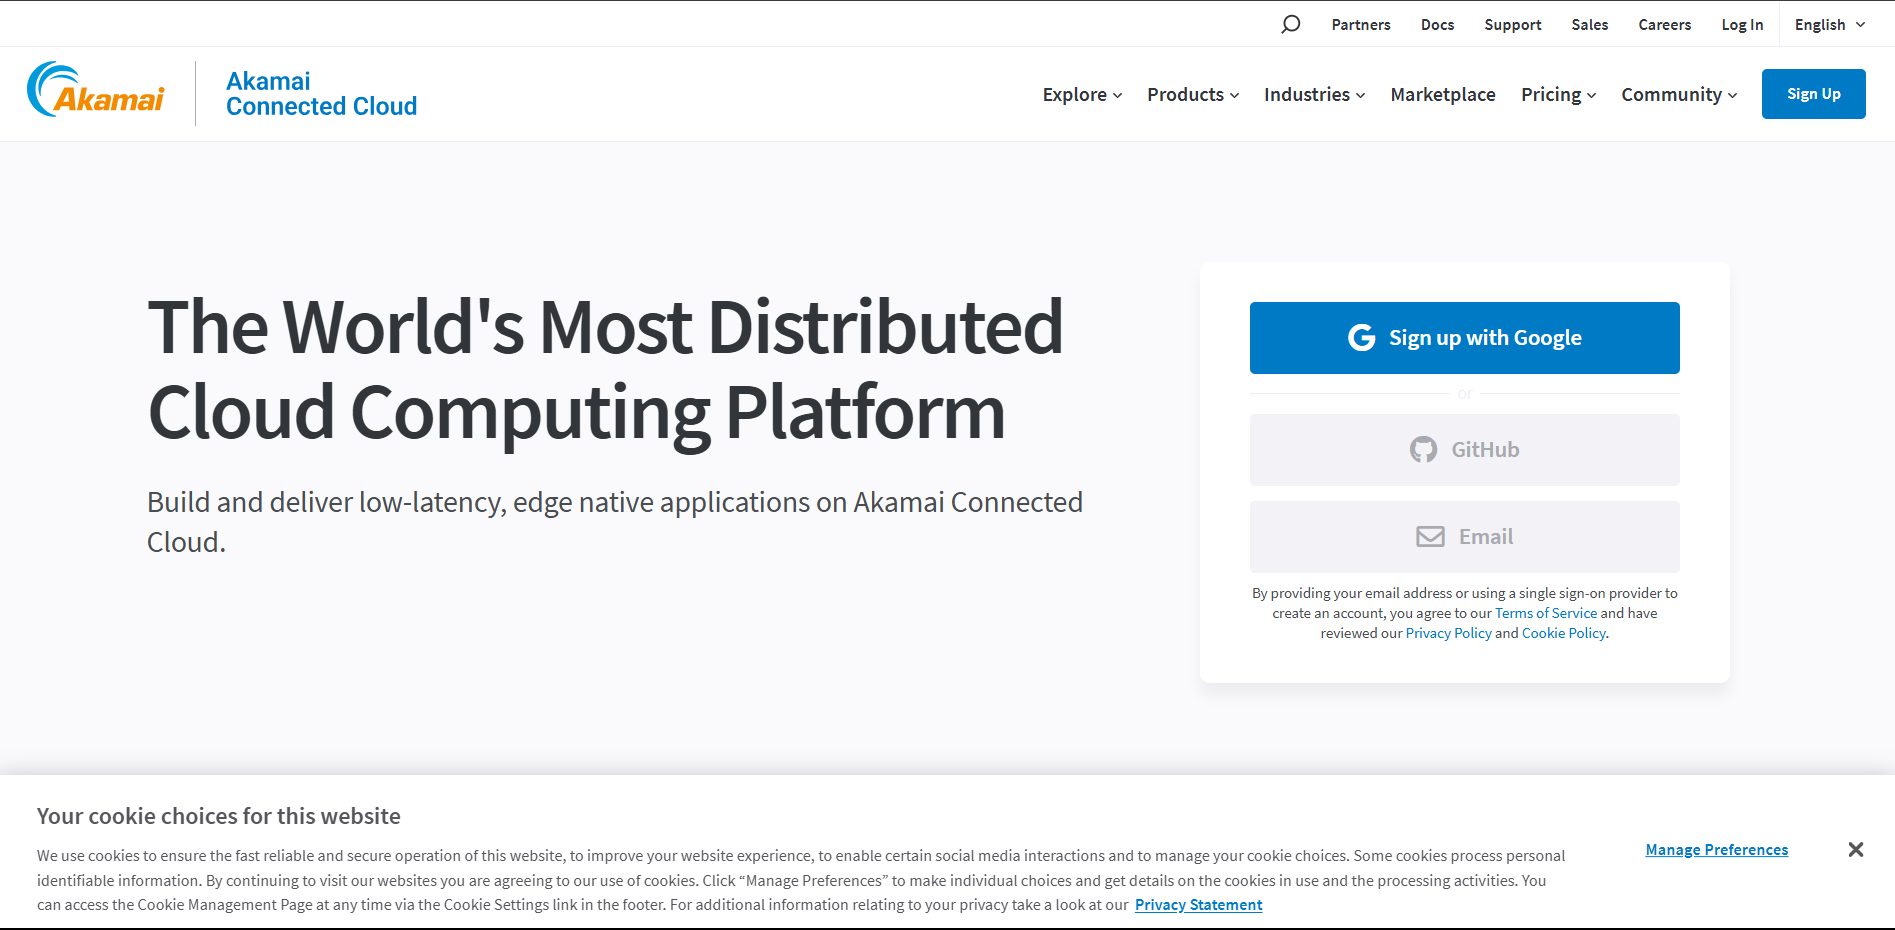Sign up using Email

(1463, 536)
